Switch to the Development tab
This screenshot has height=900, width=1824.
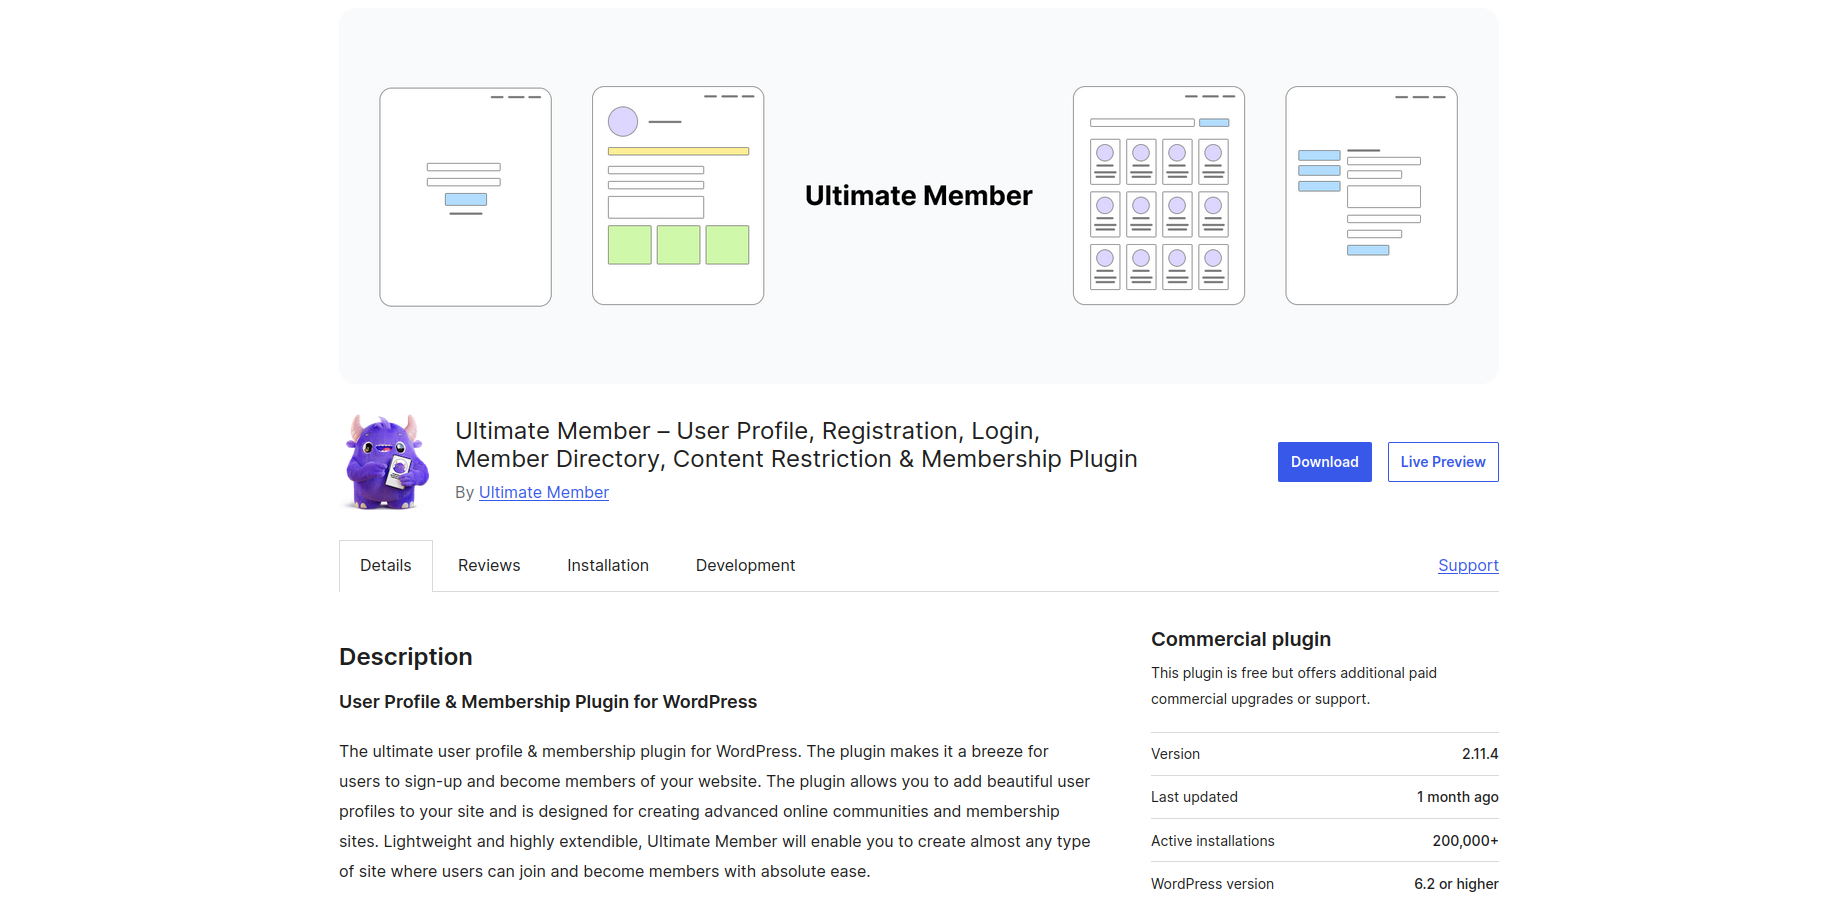point(745,566)
